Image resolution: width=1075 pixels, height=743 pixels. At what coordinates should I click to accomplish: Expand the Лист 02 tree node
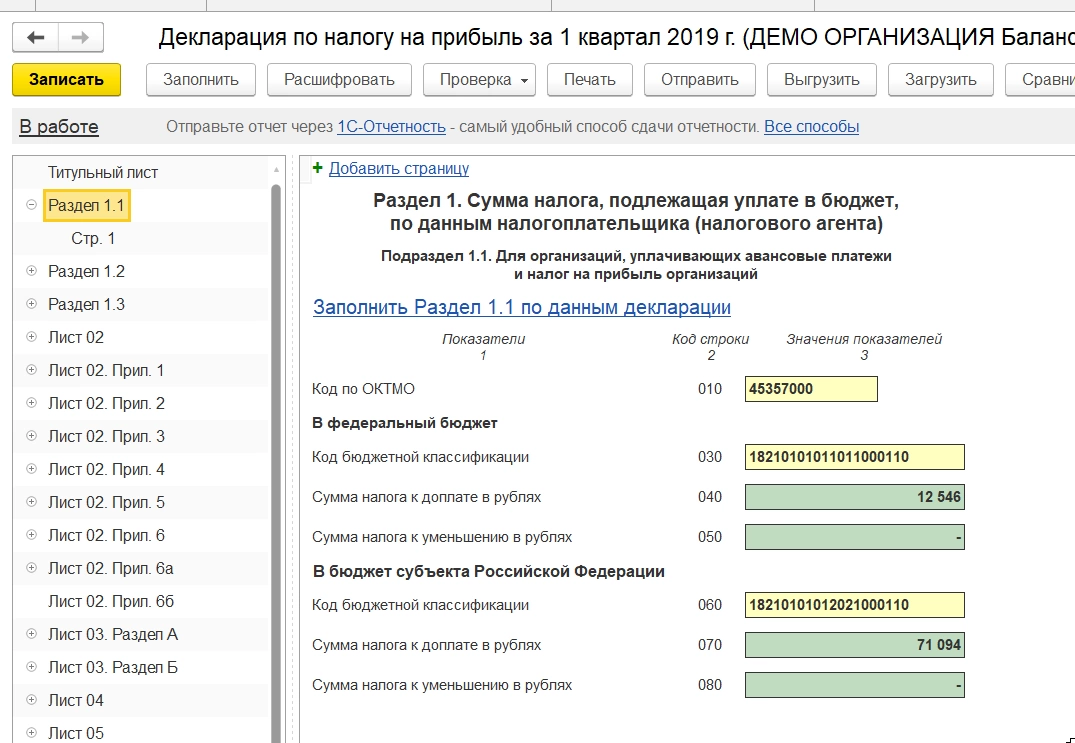(x=31, y=337)
